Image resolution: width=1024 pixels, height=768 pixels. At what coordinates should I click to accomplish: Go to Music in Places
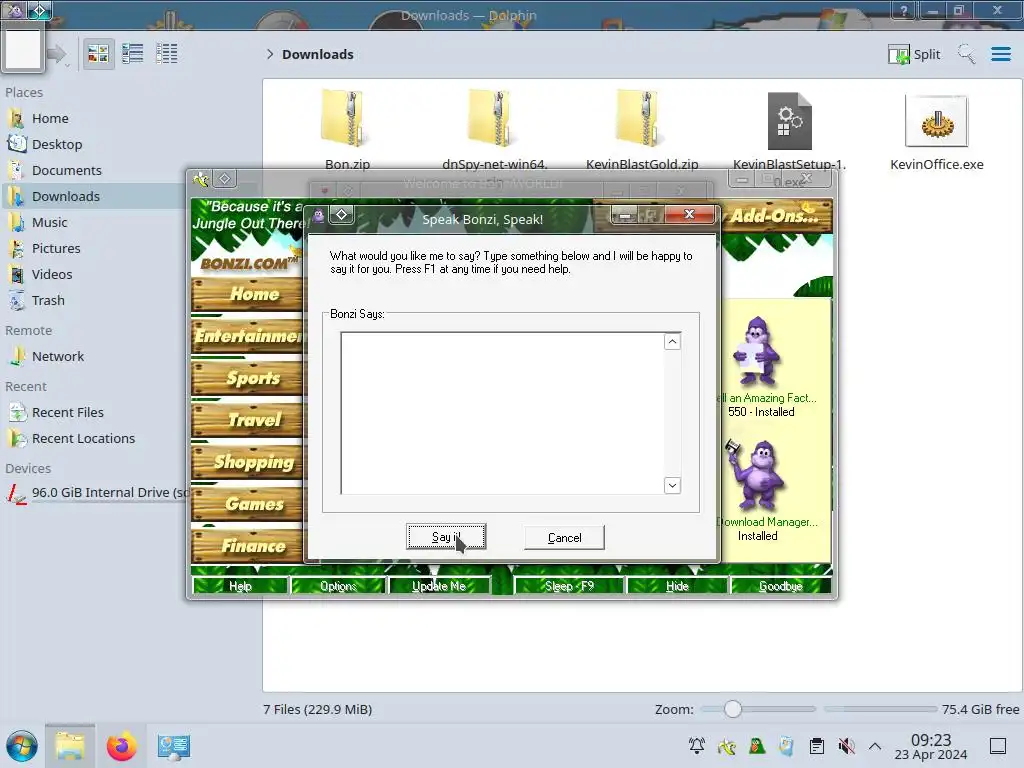point(49,223)
